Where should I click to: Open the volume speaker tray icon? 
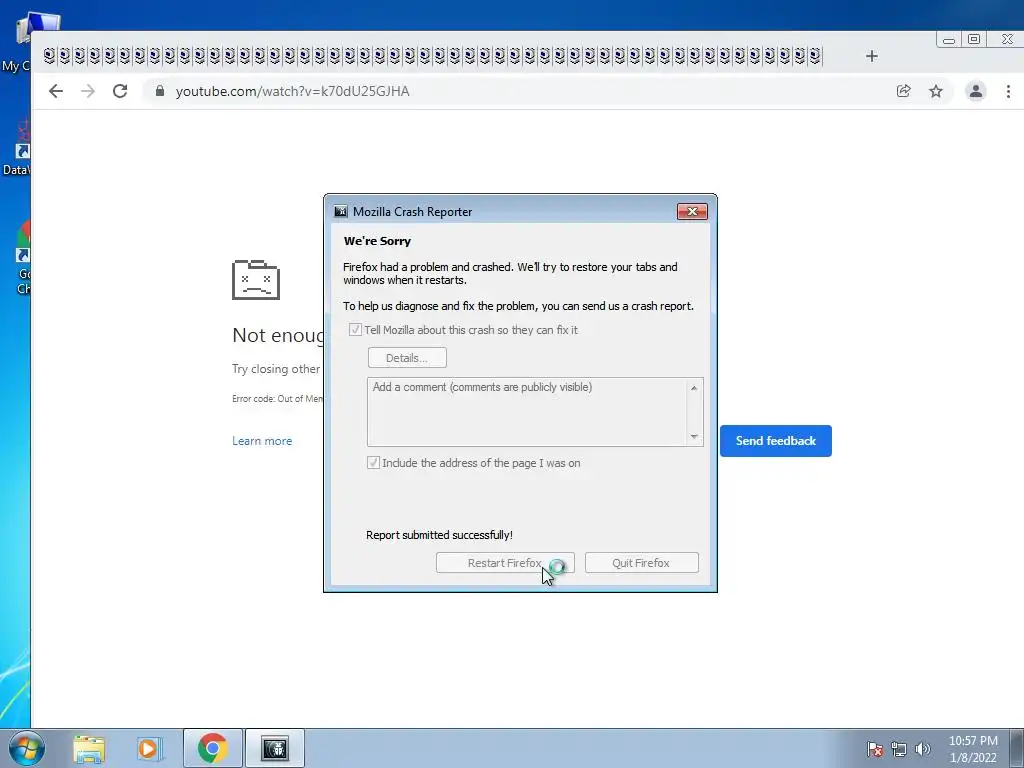pyautogui.click(x=923, y=749)
